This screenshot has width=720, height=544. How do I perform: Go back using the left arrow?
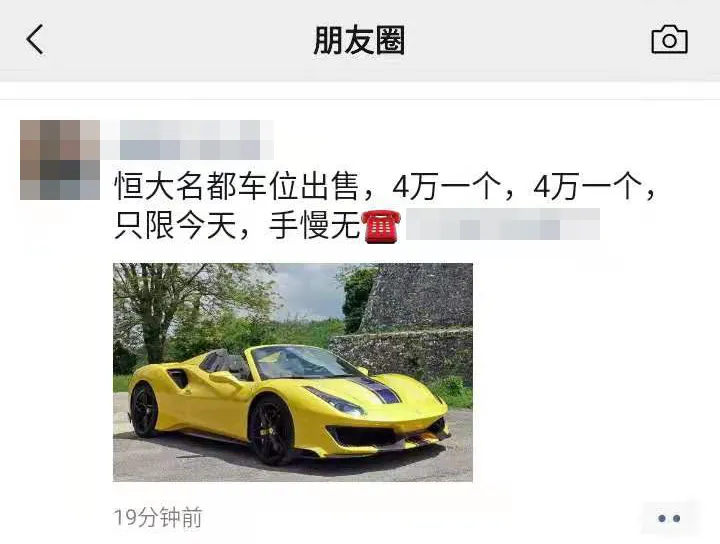click(35, 39)
